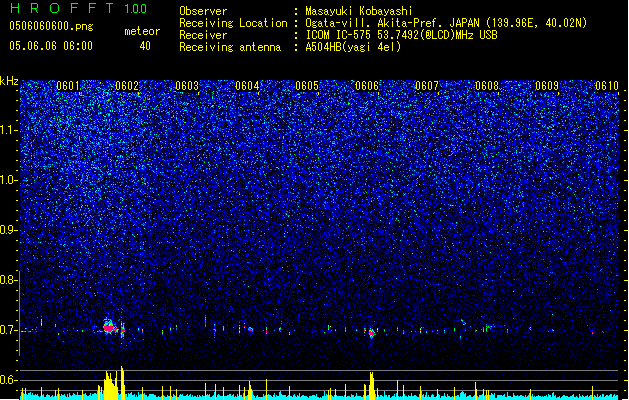Image resolution: width=629 pixels, height=400 pixels.
Task: Click the Observer name Masayuki Kobayashi
Action: click(359, 11)
